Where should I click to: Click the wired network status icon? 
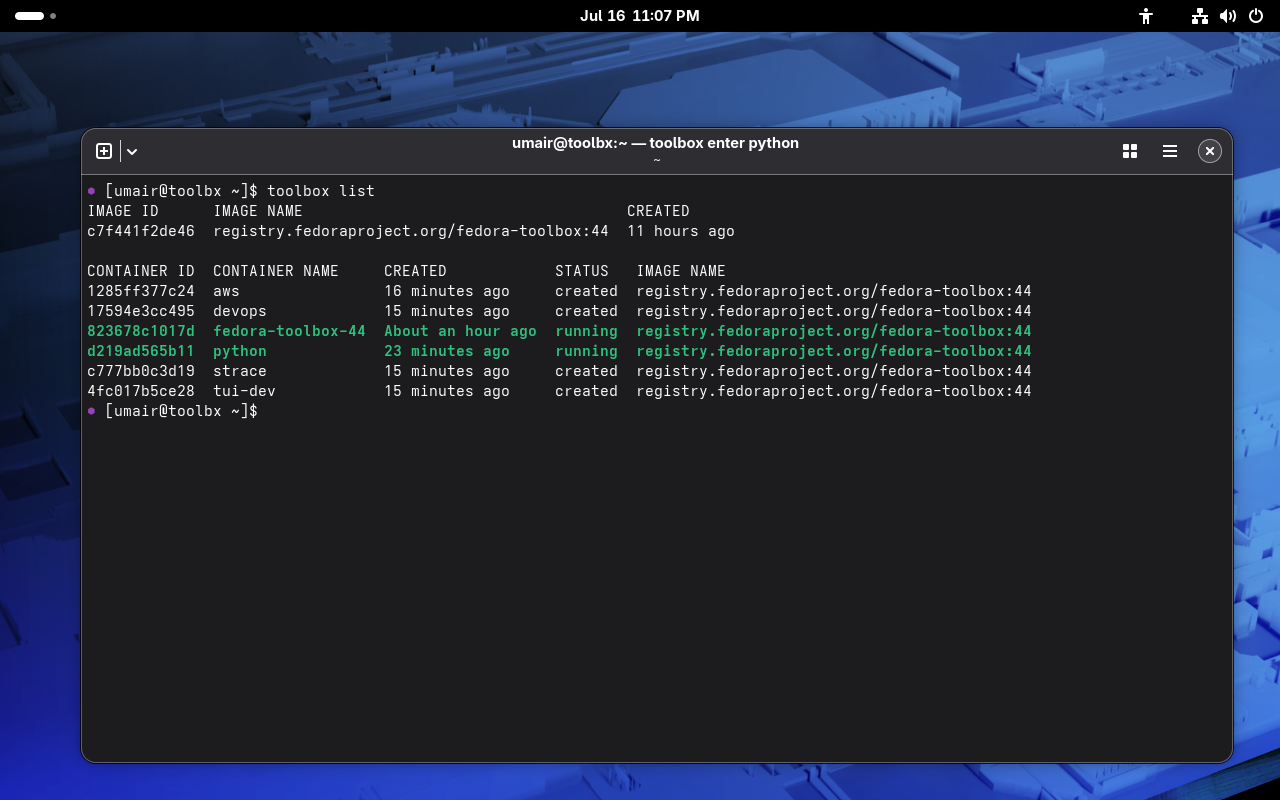pos(1200,16)
